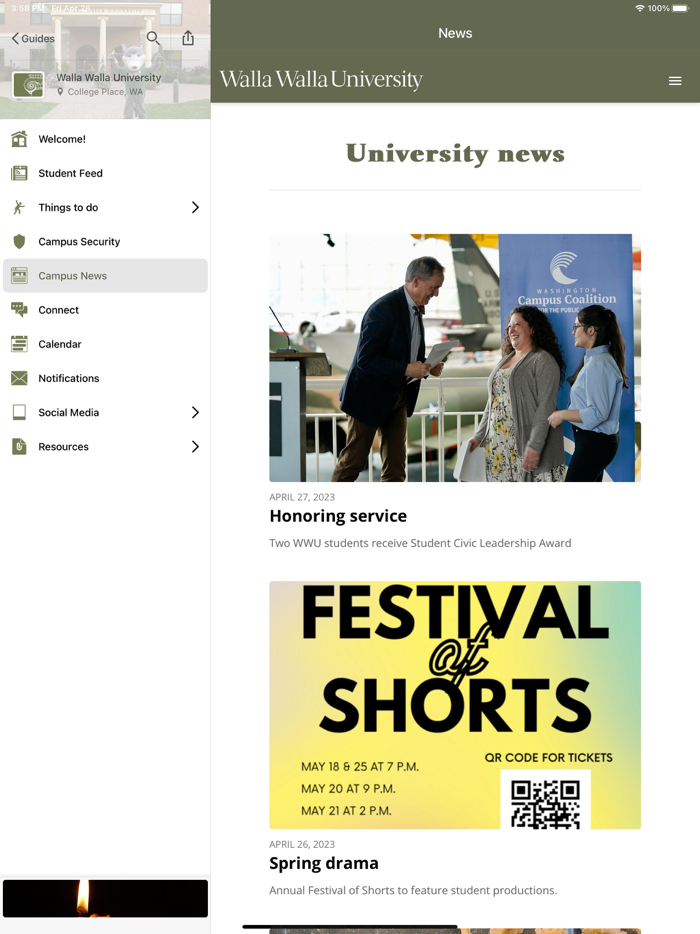Click the College Place location pin icon
Screen dimensions: 700x934
(60, 92)
